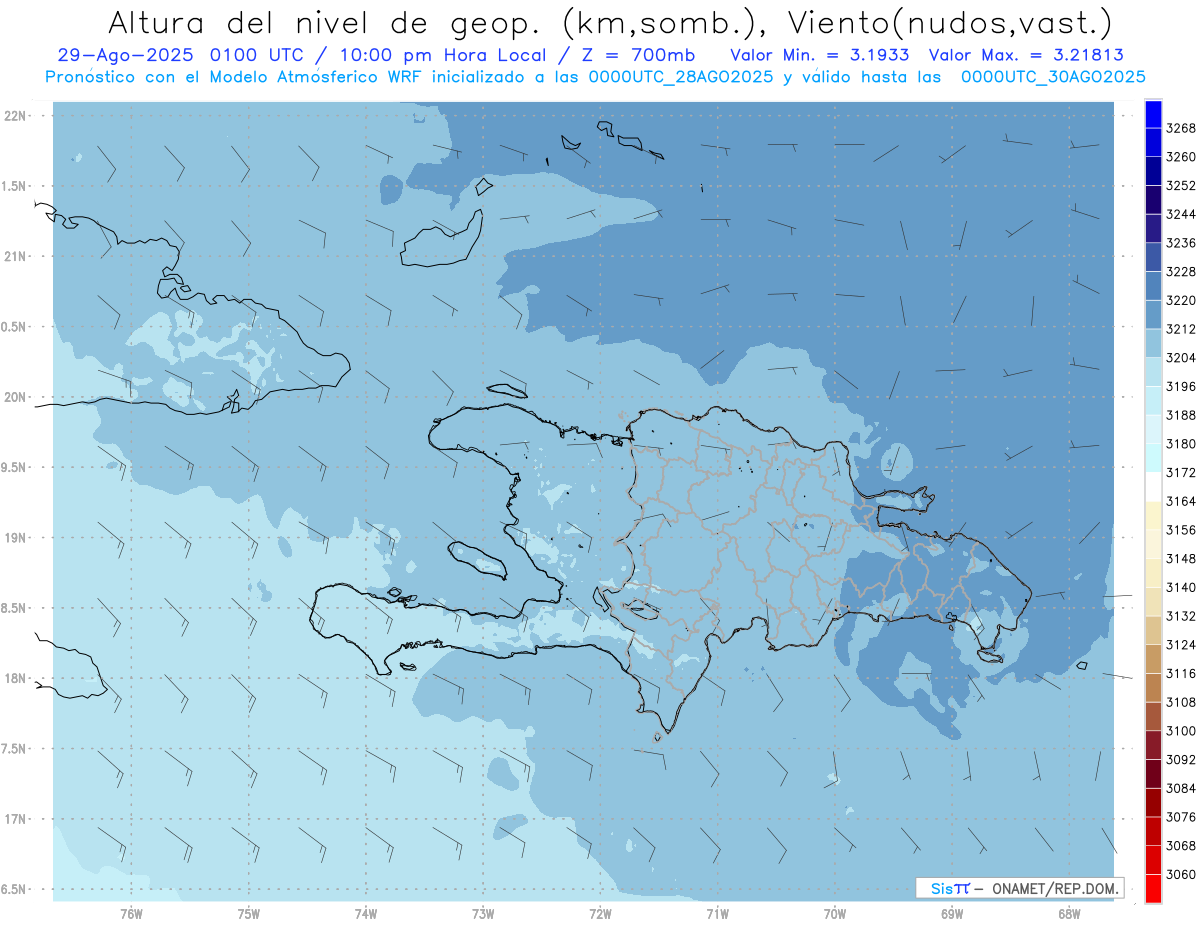The width and height of the screenshot is (1200, 927).
Task: Click the 71W longitude axis label
Action: pyautogui.click(x=717, y=914)
